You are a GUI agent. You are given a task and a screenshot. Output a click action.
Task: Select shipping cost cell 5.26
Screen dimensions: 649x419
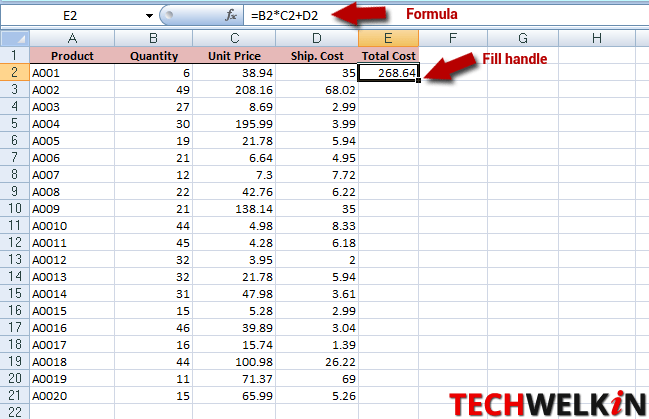(x=317, y=395)
